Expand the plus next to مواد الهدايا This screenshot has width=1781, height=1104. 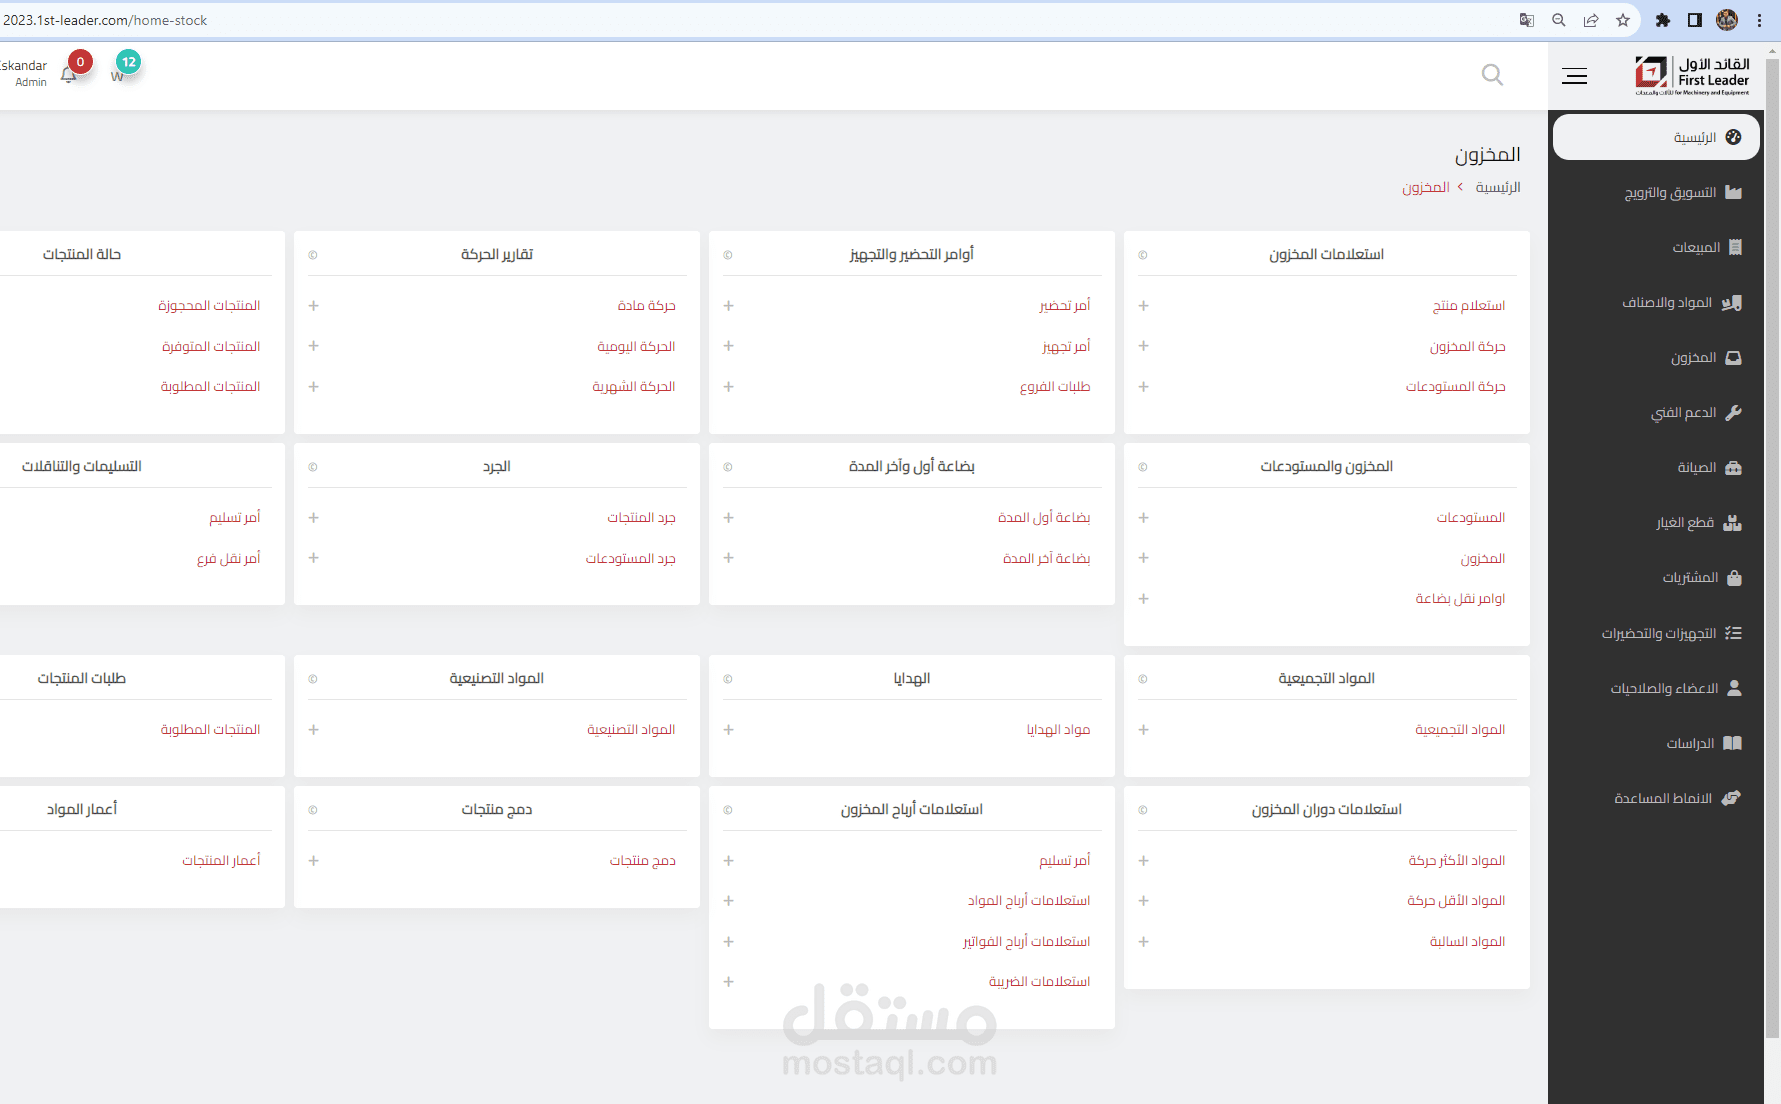click(x=728, y=730)
